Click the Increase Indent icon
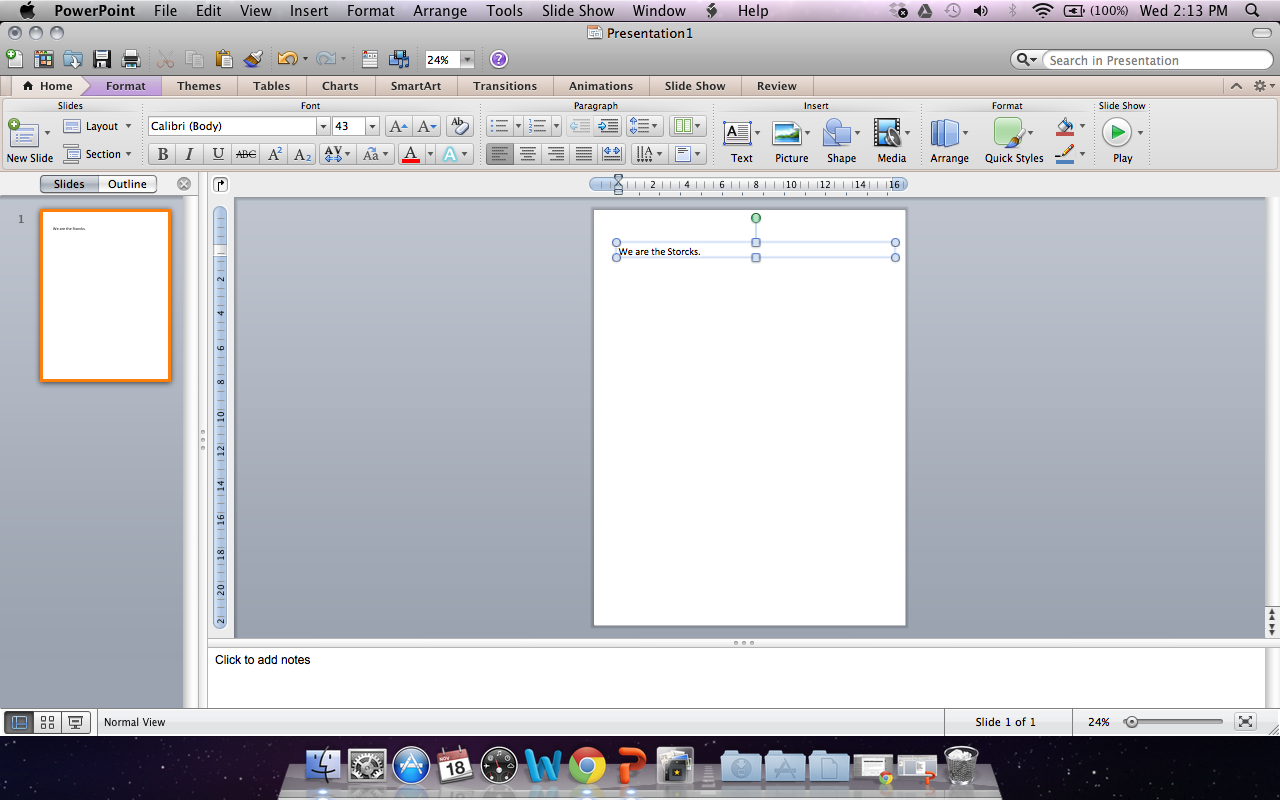Image resolution: width=1280 pixels, height=800 pixels. [x=607, y=126]
